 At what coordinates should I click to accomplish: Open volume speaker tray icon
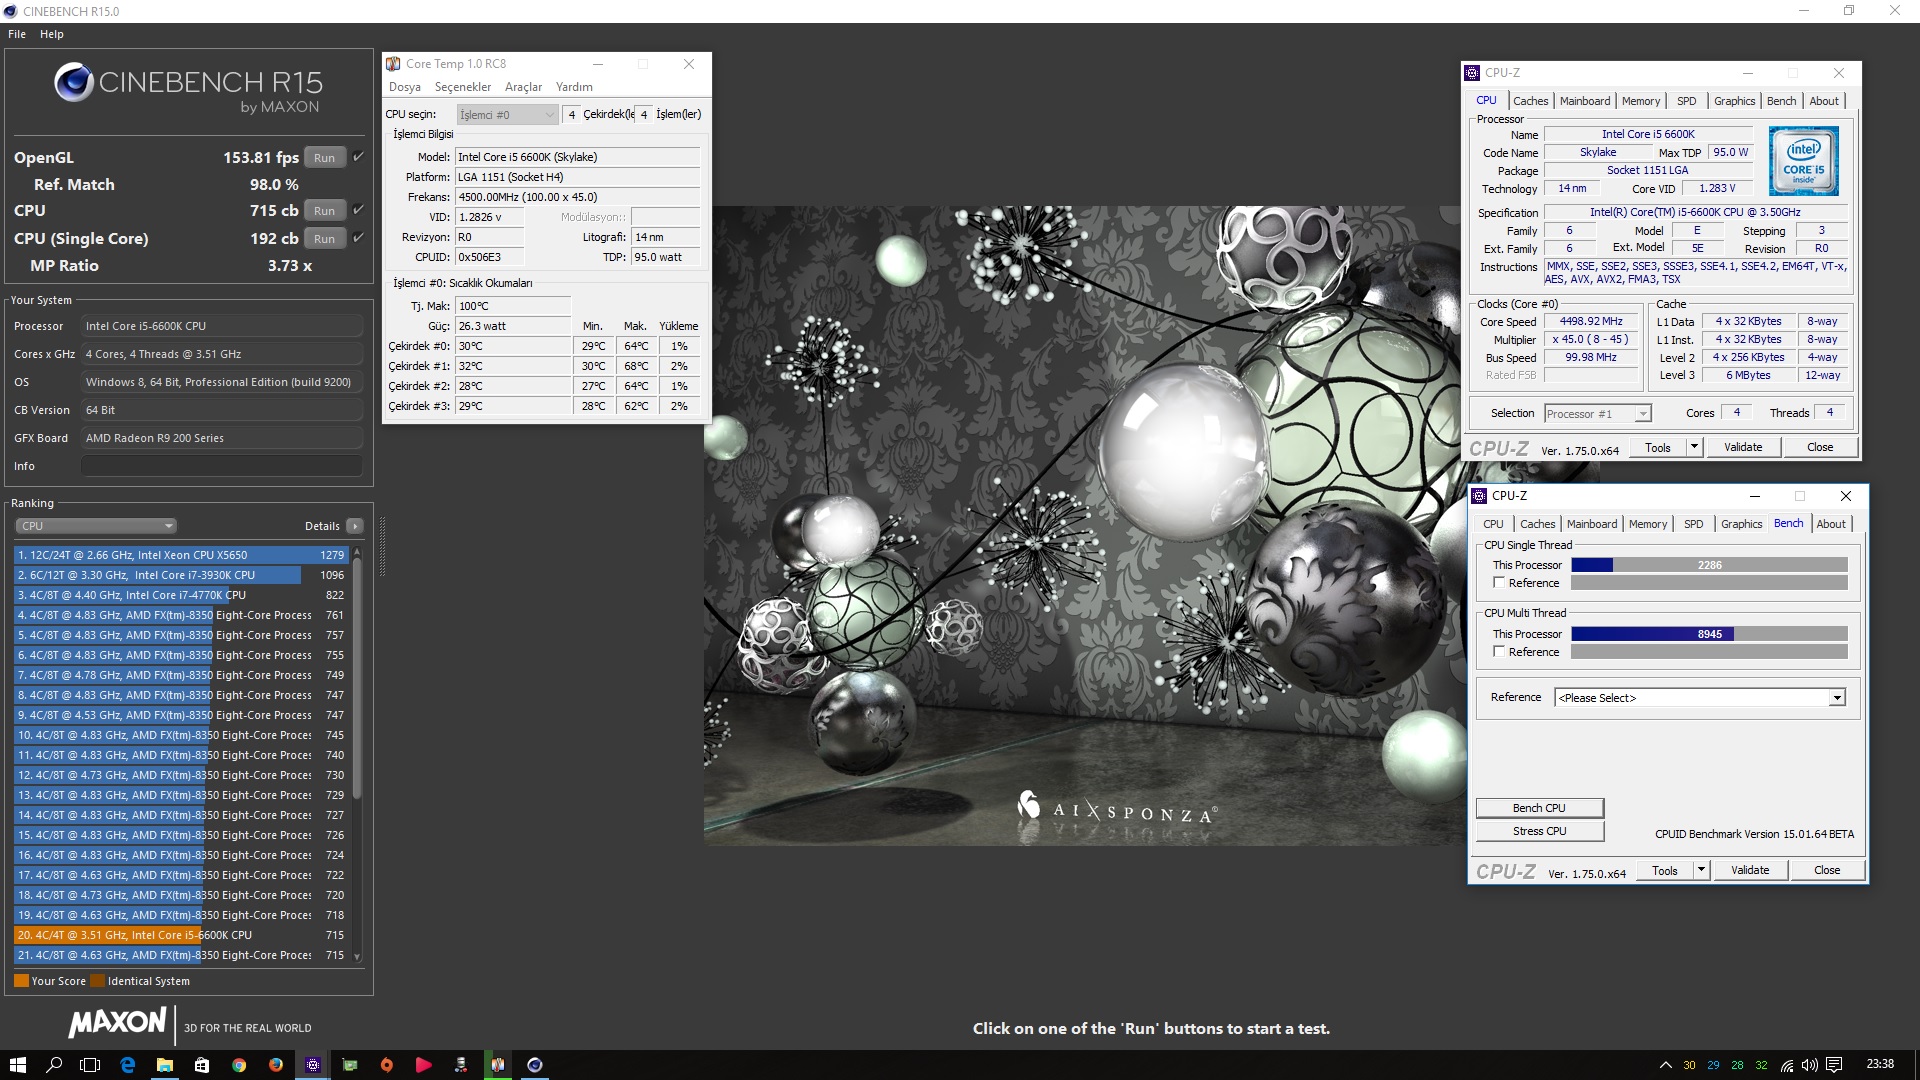(x=1809, y=1065)
